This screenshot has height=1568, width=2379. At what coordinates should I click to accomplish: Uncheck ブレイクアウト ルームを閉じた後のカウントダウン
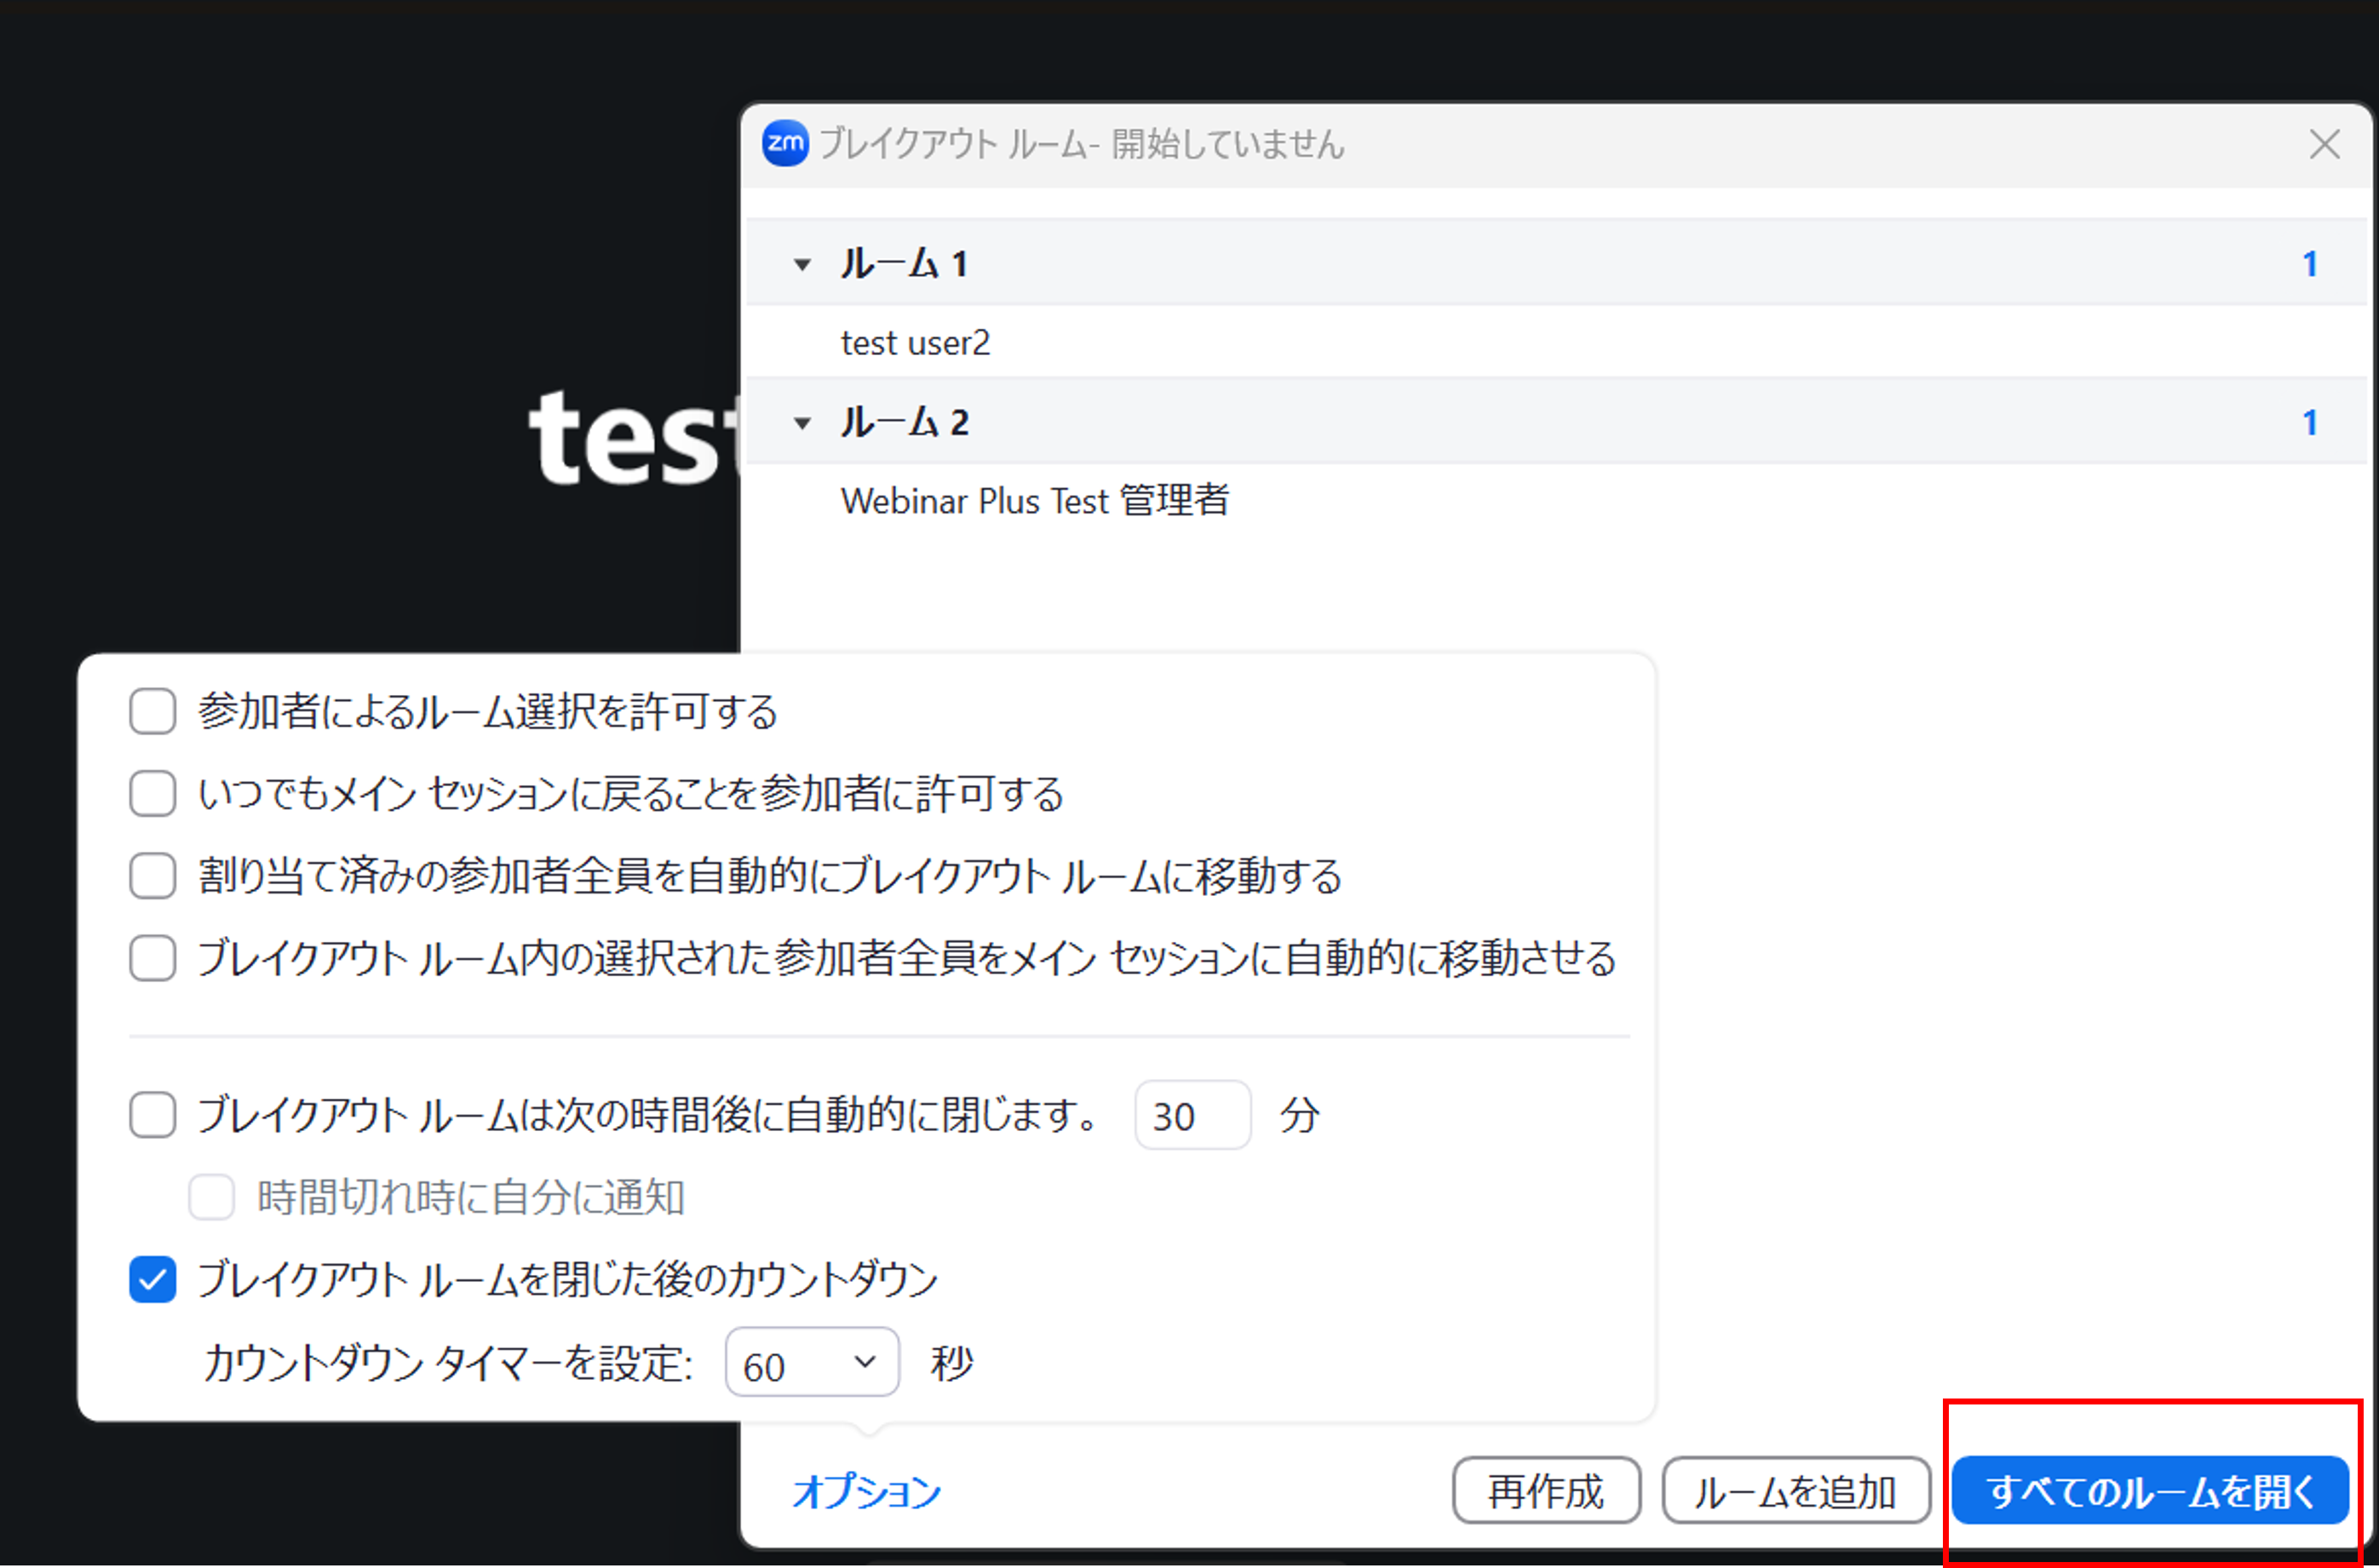[153, 1280]
